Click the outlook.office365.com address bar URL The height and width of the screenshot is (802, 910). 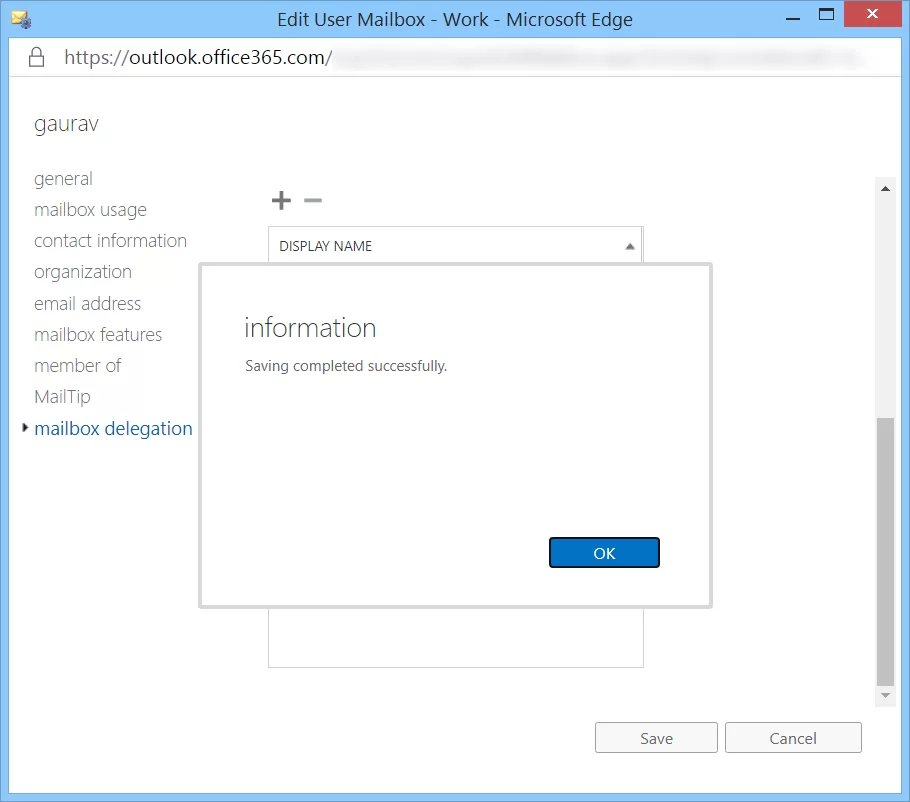click(197, 57)
